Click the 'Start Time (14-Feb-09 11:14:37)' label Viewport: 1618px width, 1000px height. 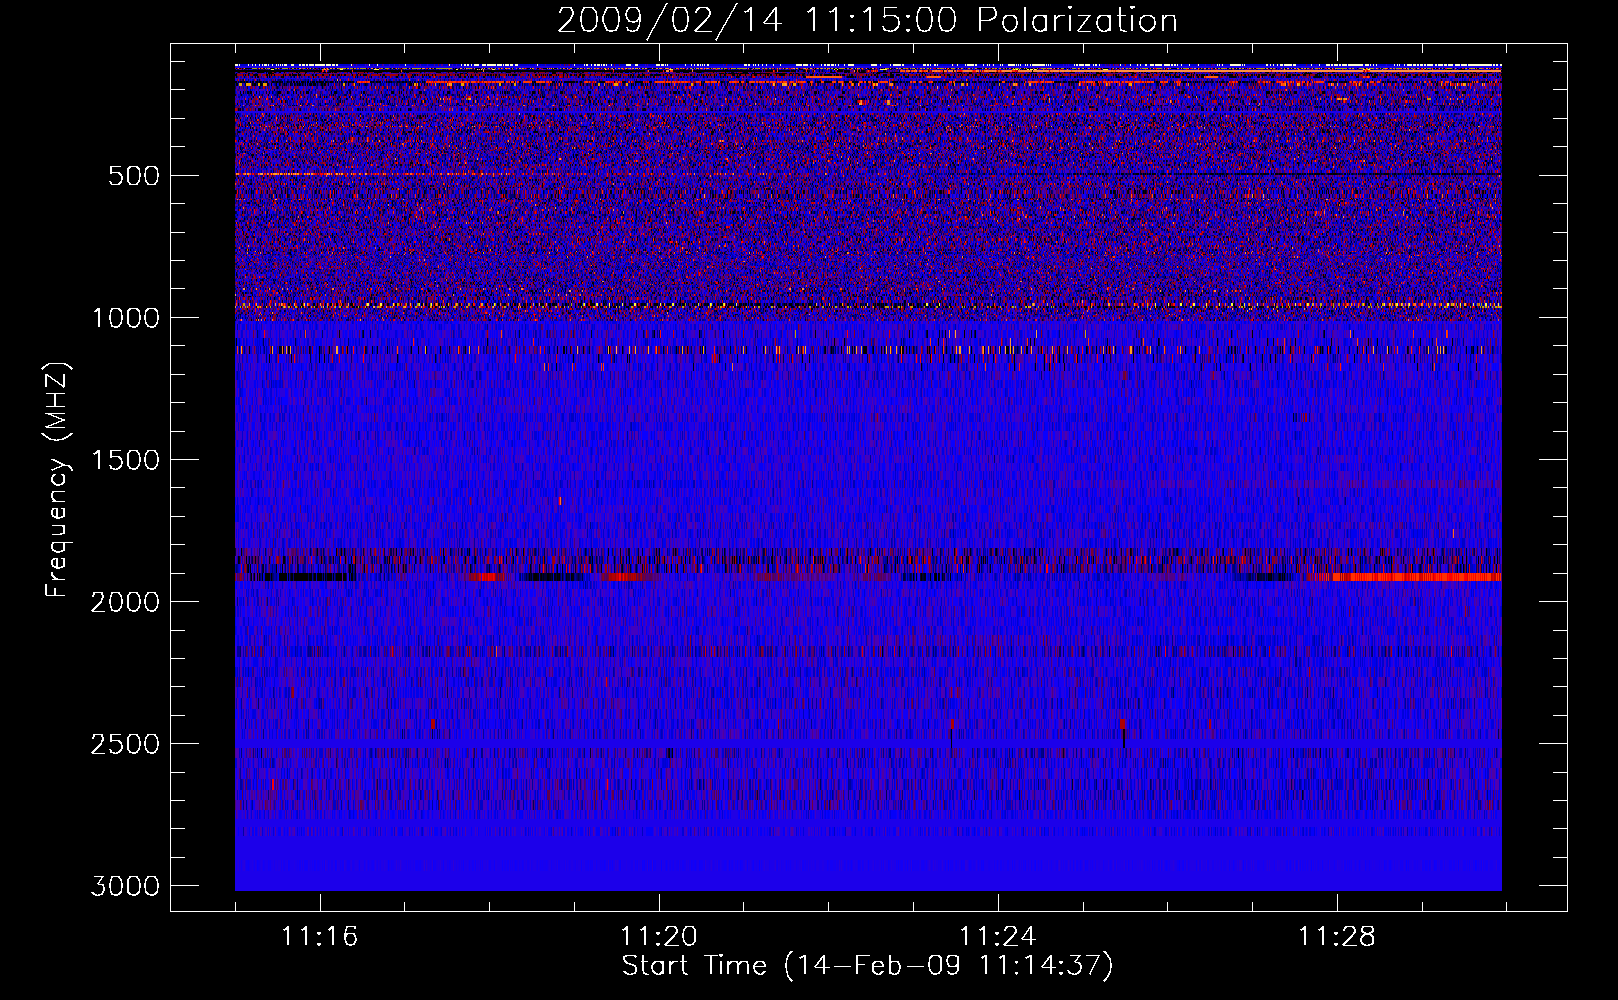867,965
